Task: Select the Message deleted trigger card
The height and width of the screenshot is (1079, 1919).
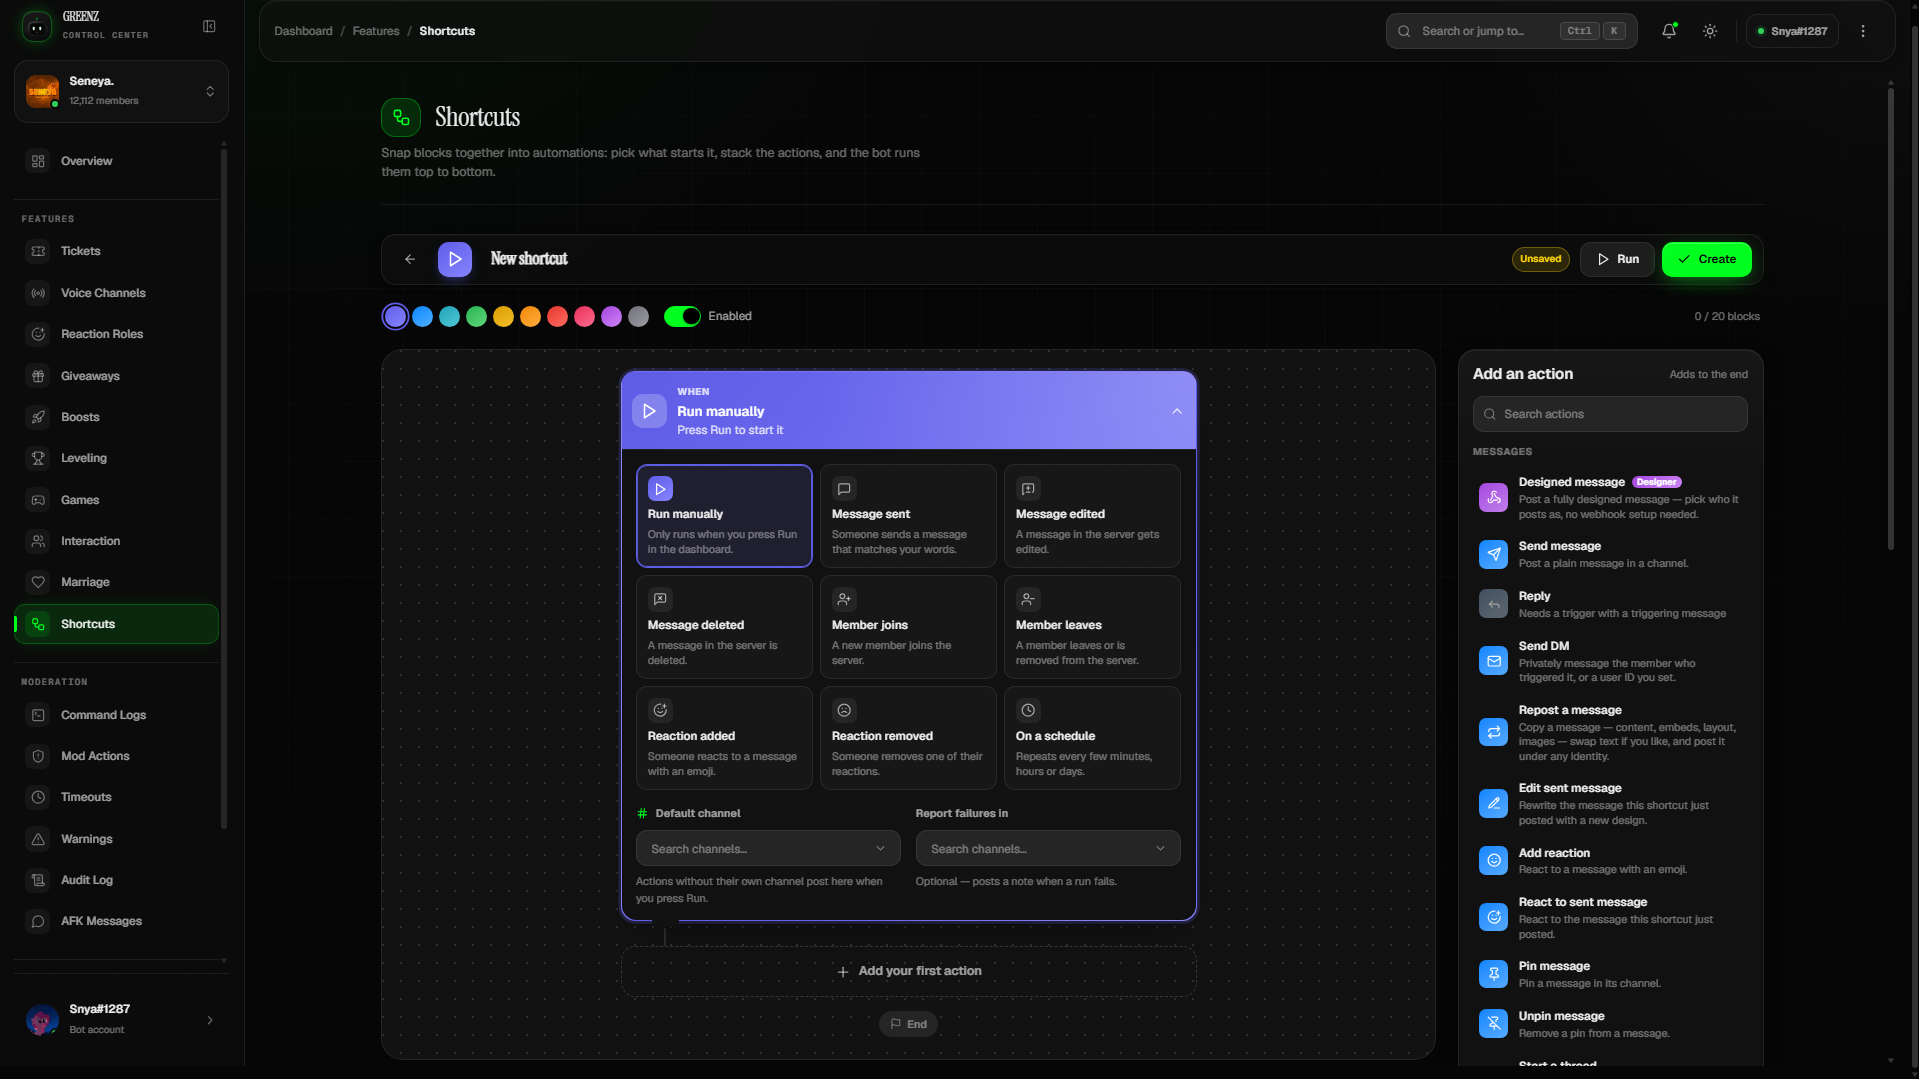Action: tap(724, 627)
